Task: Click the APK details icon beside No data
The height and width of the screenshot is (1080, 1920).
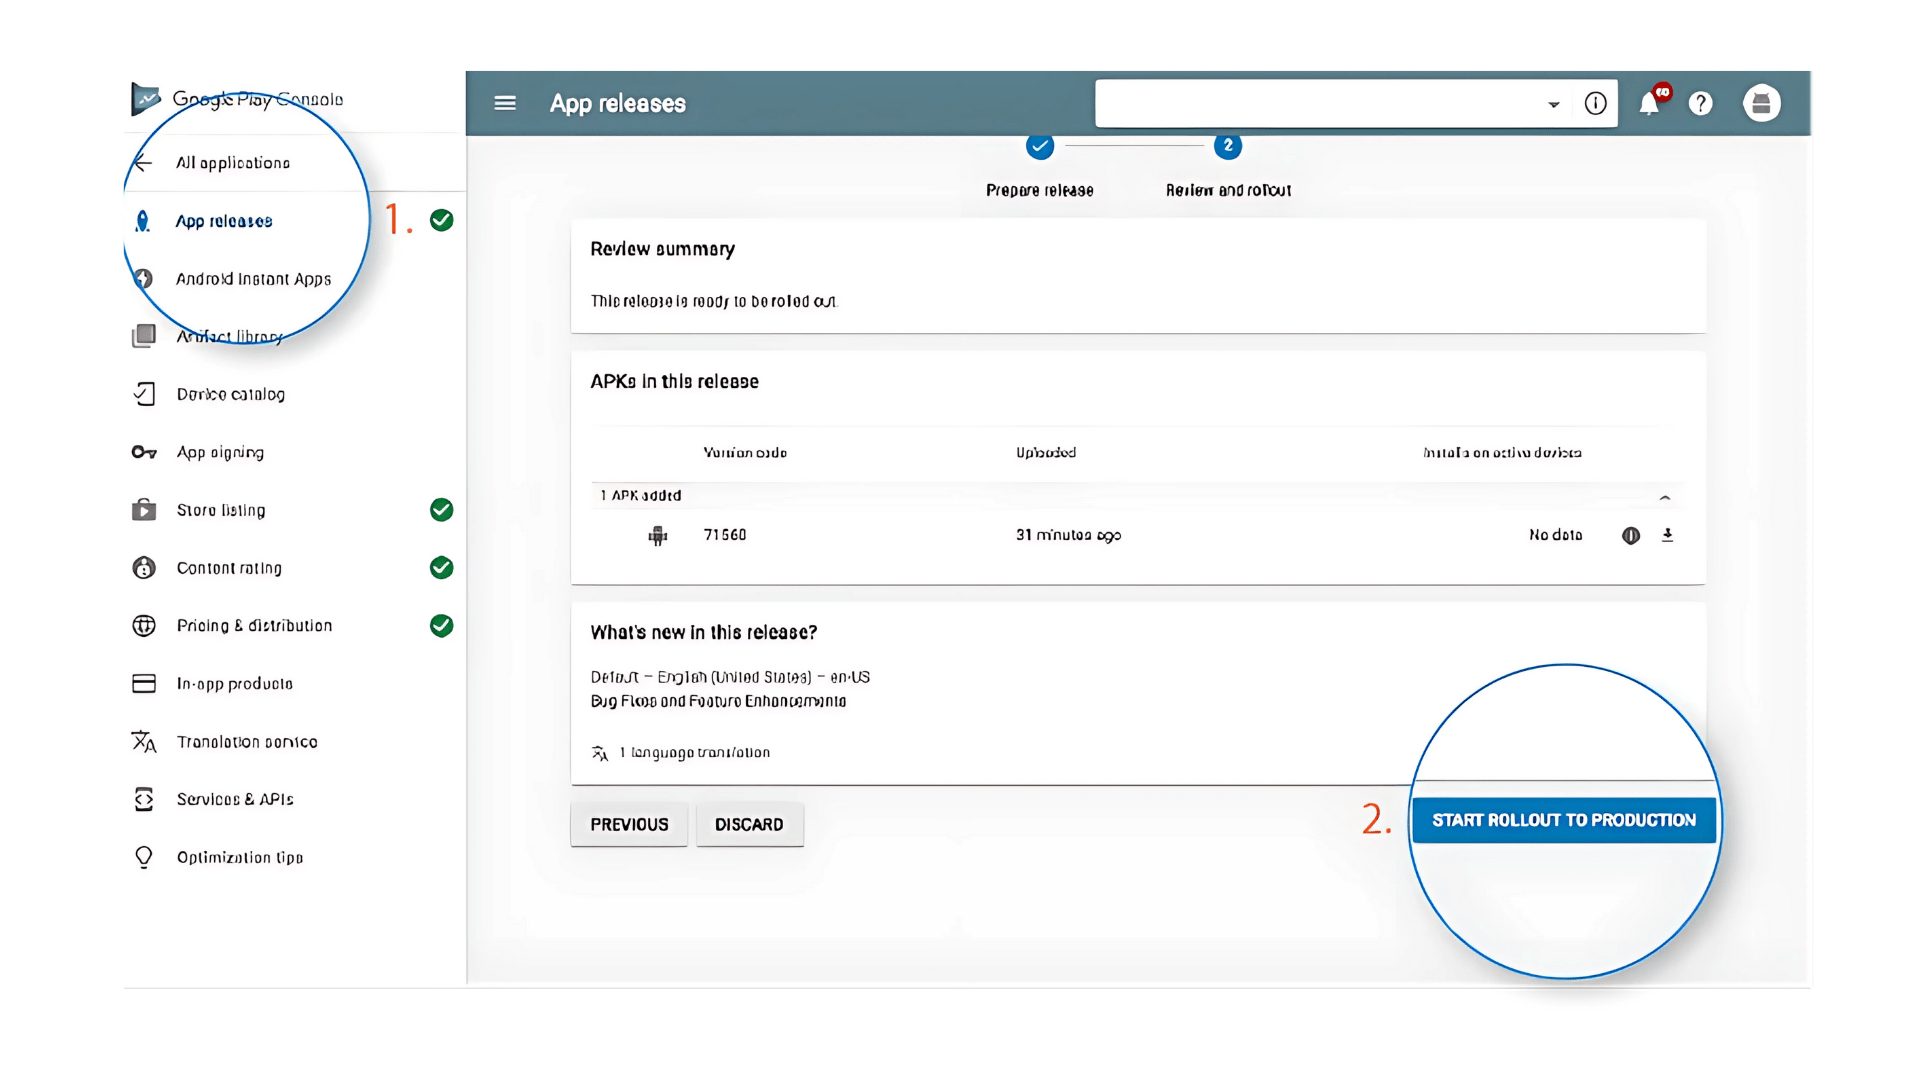Action: click(1630, 535)
